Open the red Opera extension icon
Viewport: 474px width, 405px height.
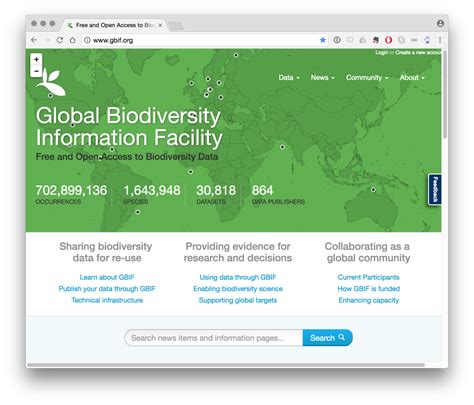click(388, 40)
